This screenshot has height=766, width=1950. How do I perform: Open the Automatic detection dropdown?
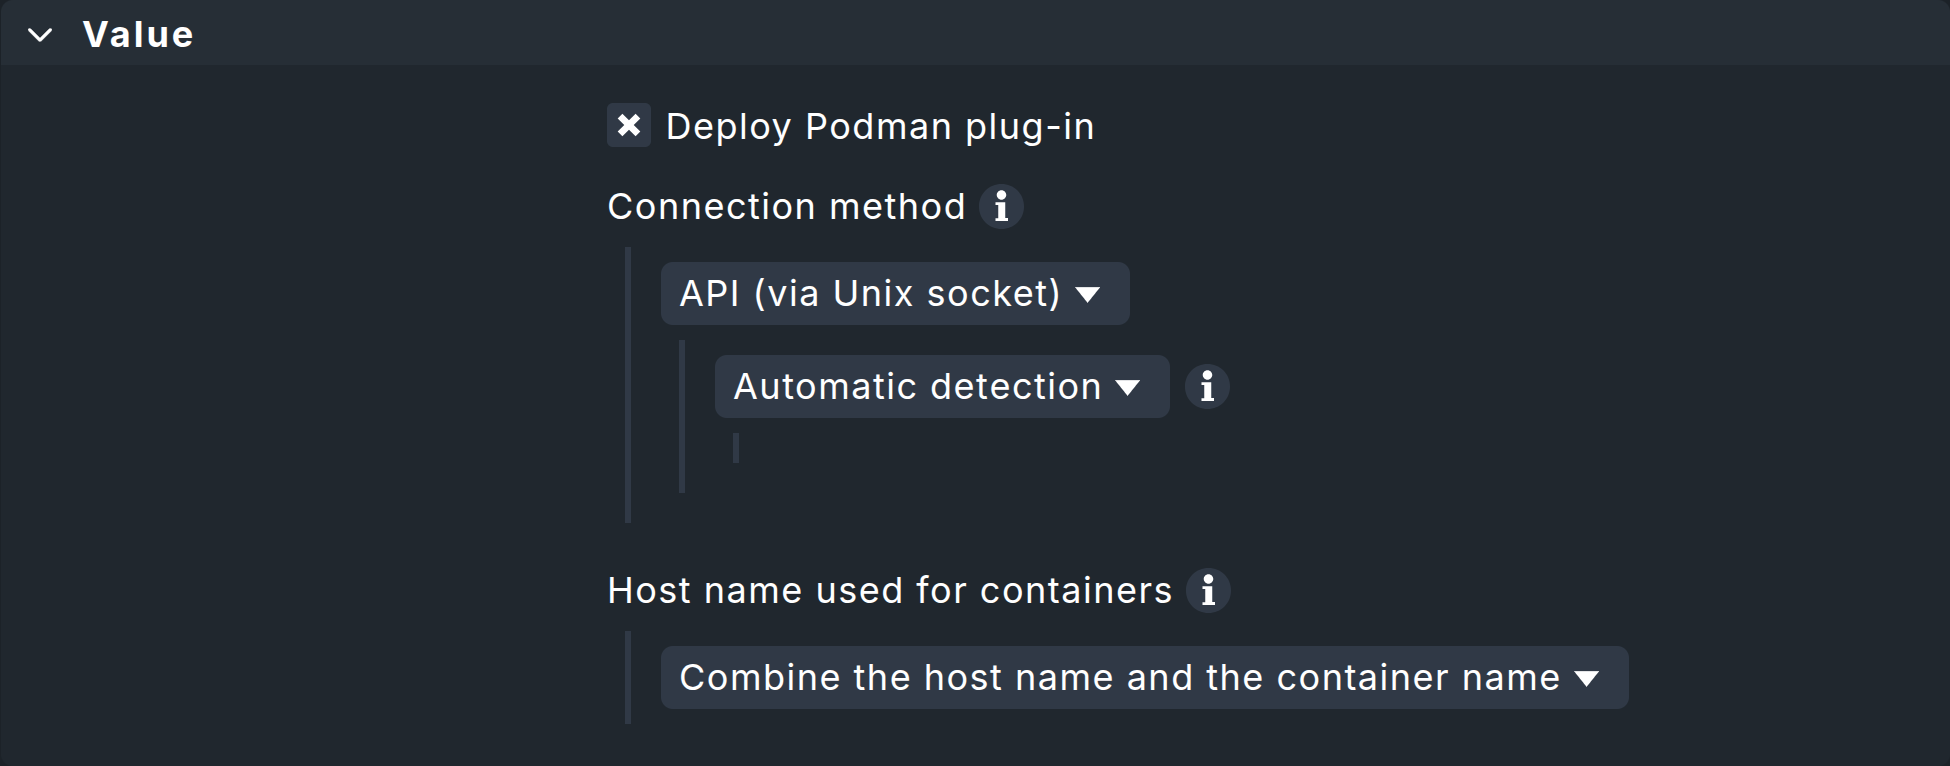(x=940, y=387)
